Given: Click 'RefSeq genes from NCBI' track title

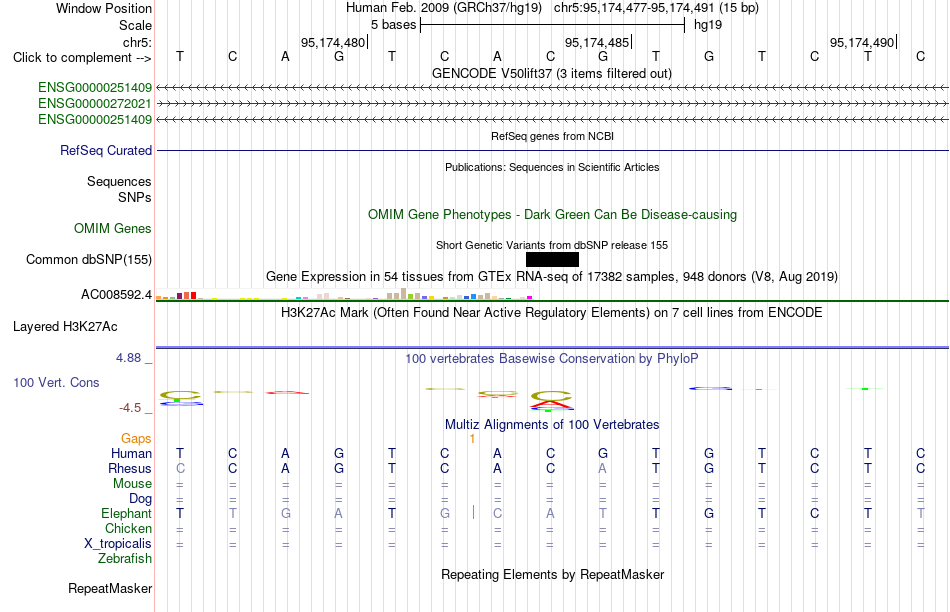Looking at the screenshot, I should (552, 136).
